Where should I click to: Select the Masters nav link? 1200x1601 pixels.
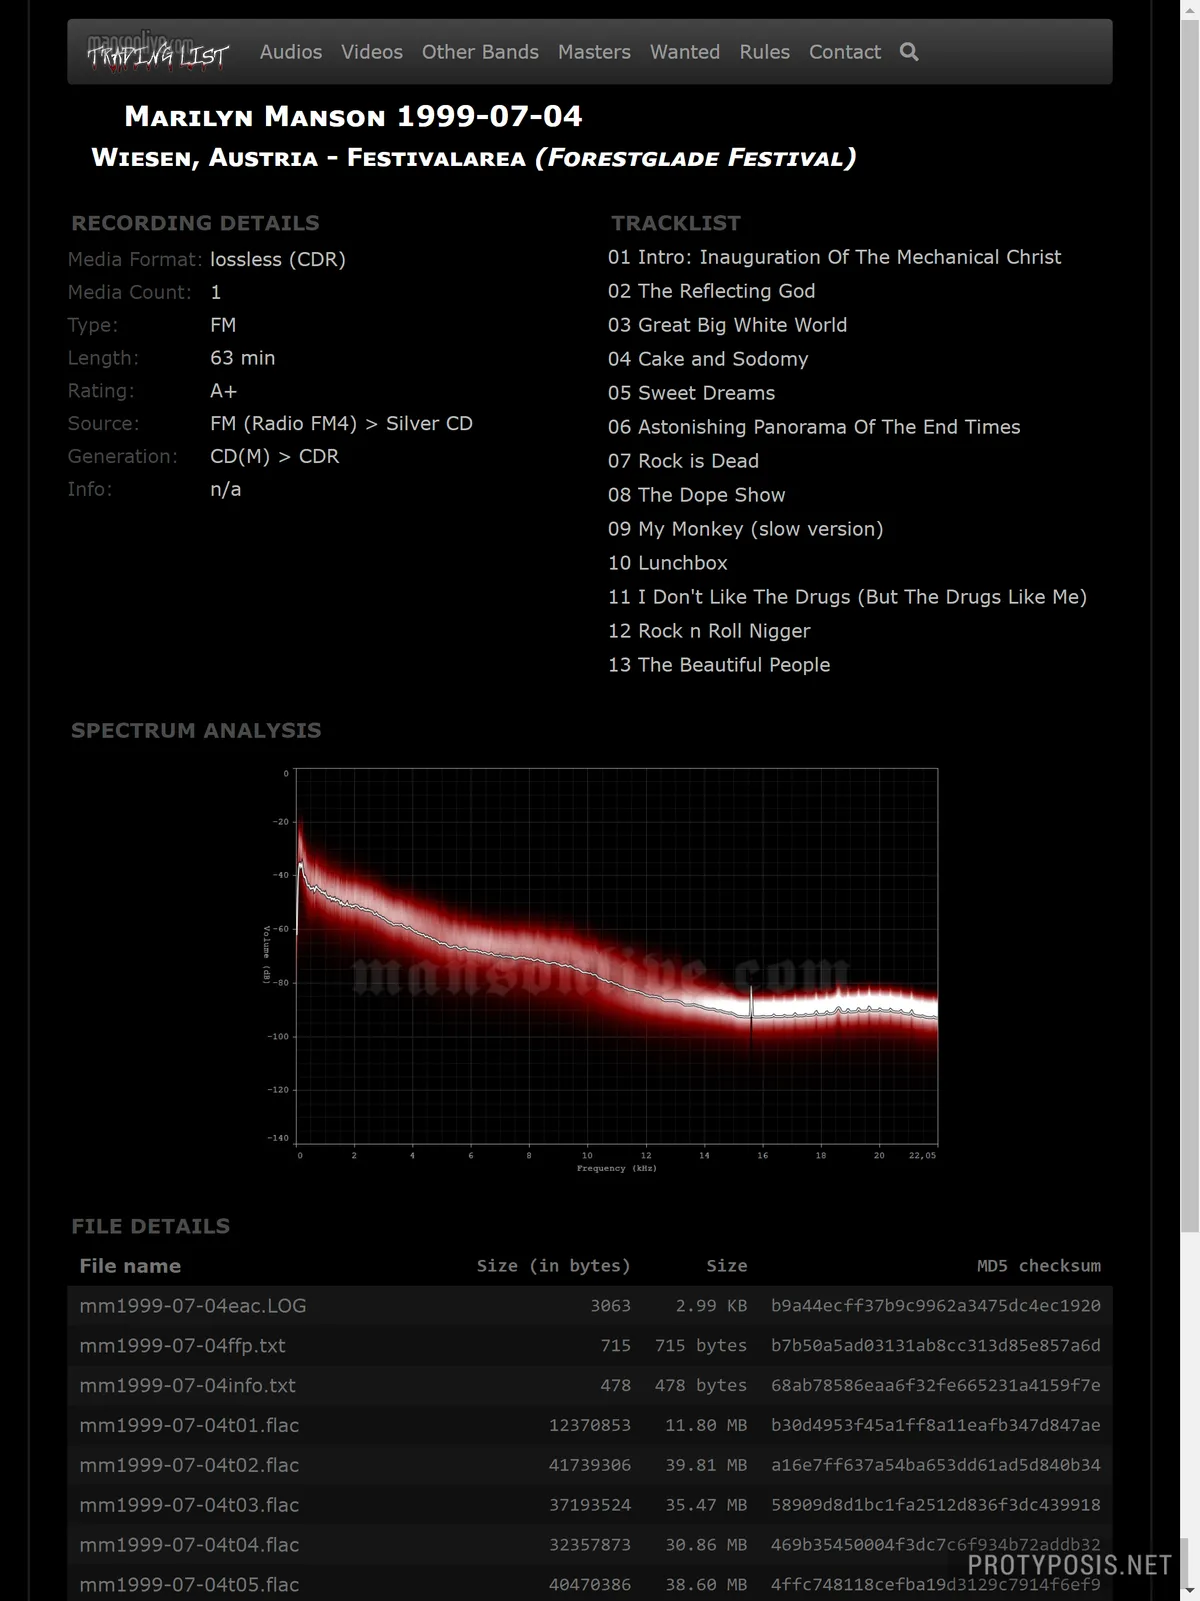tap(594, 52)
